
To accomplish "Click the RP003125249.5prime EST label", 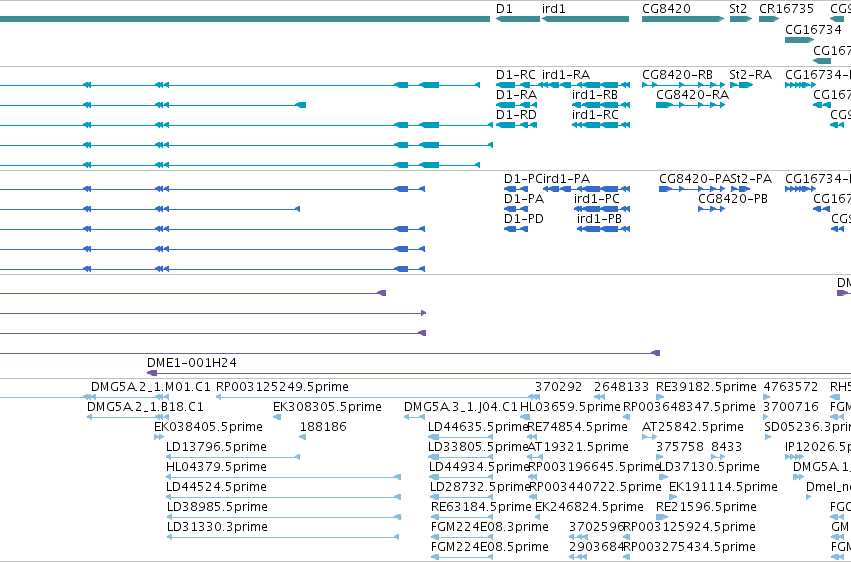I will 282,387.
